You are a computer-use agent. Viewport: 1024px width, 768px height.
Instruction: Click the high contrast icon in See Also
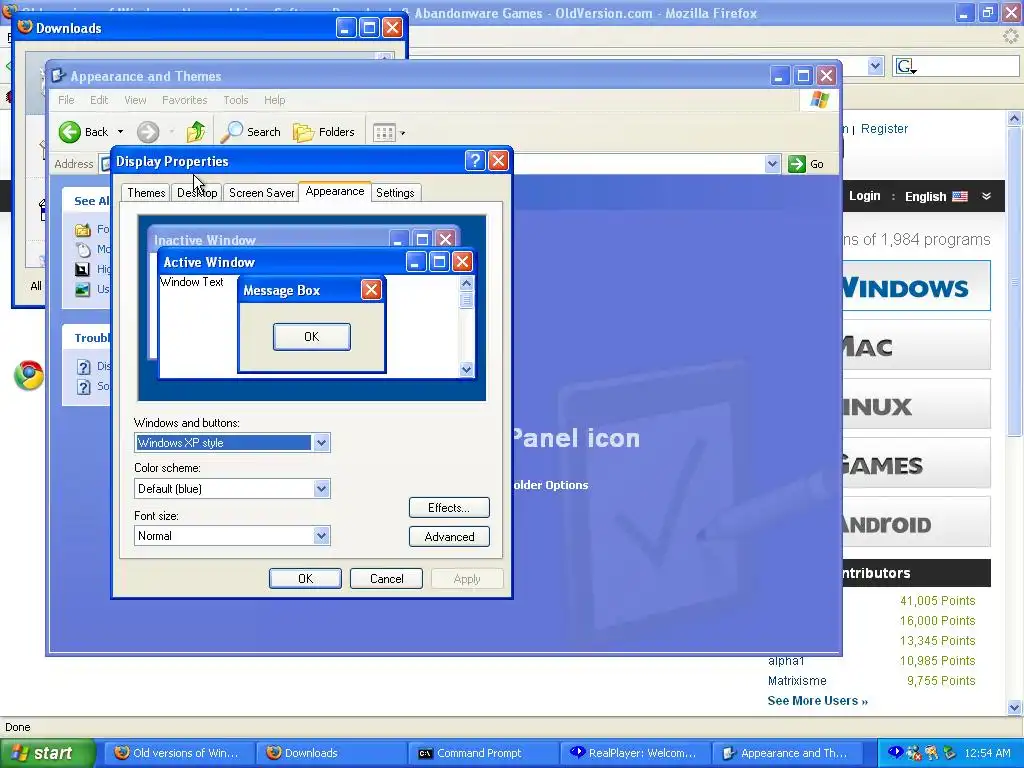point(82,269)
